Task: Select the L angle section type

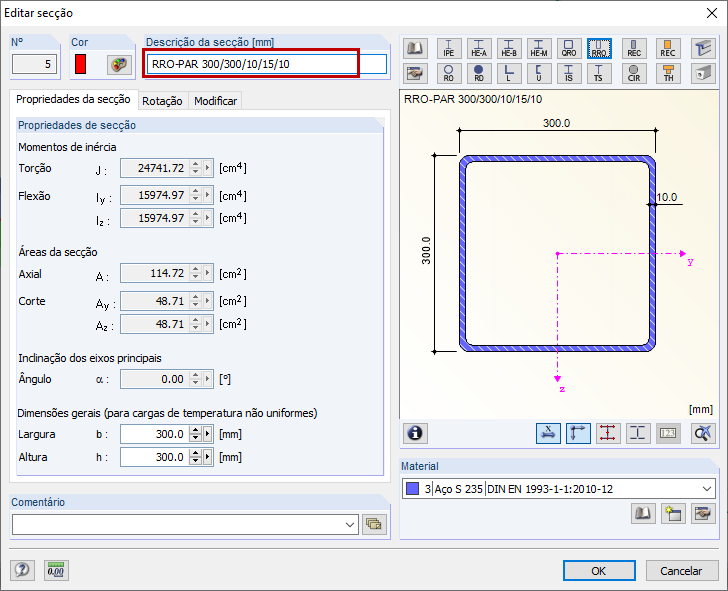Action: pos(509,73)
